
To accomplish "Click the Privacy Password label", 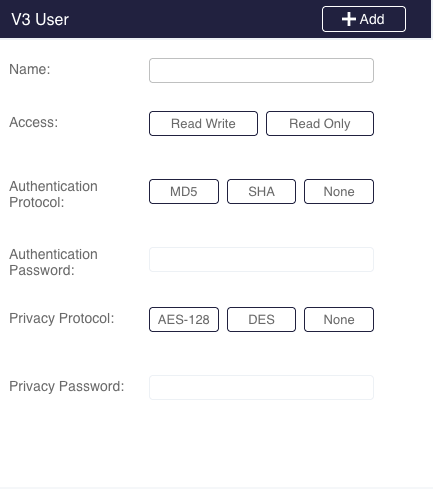I will pos(67,386).
